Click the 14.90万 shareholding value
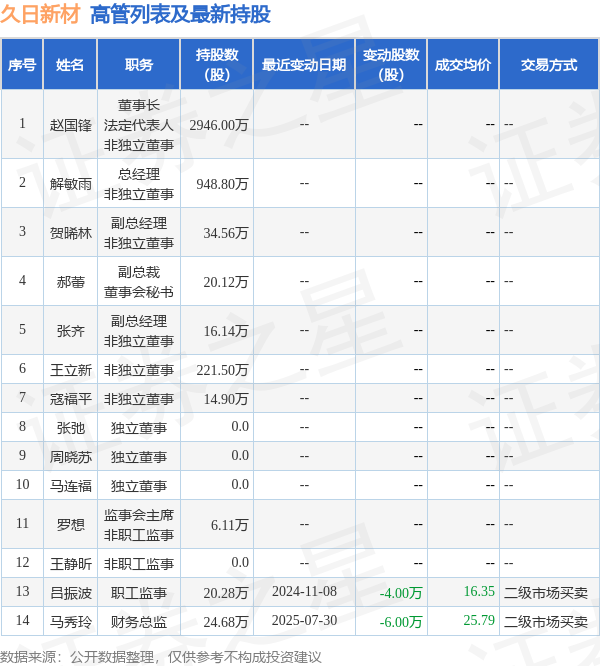This screenshot has width=600, height=666. point(225,399)
